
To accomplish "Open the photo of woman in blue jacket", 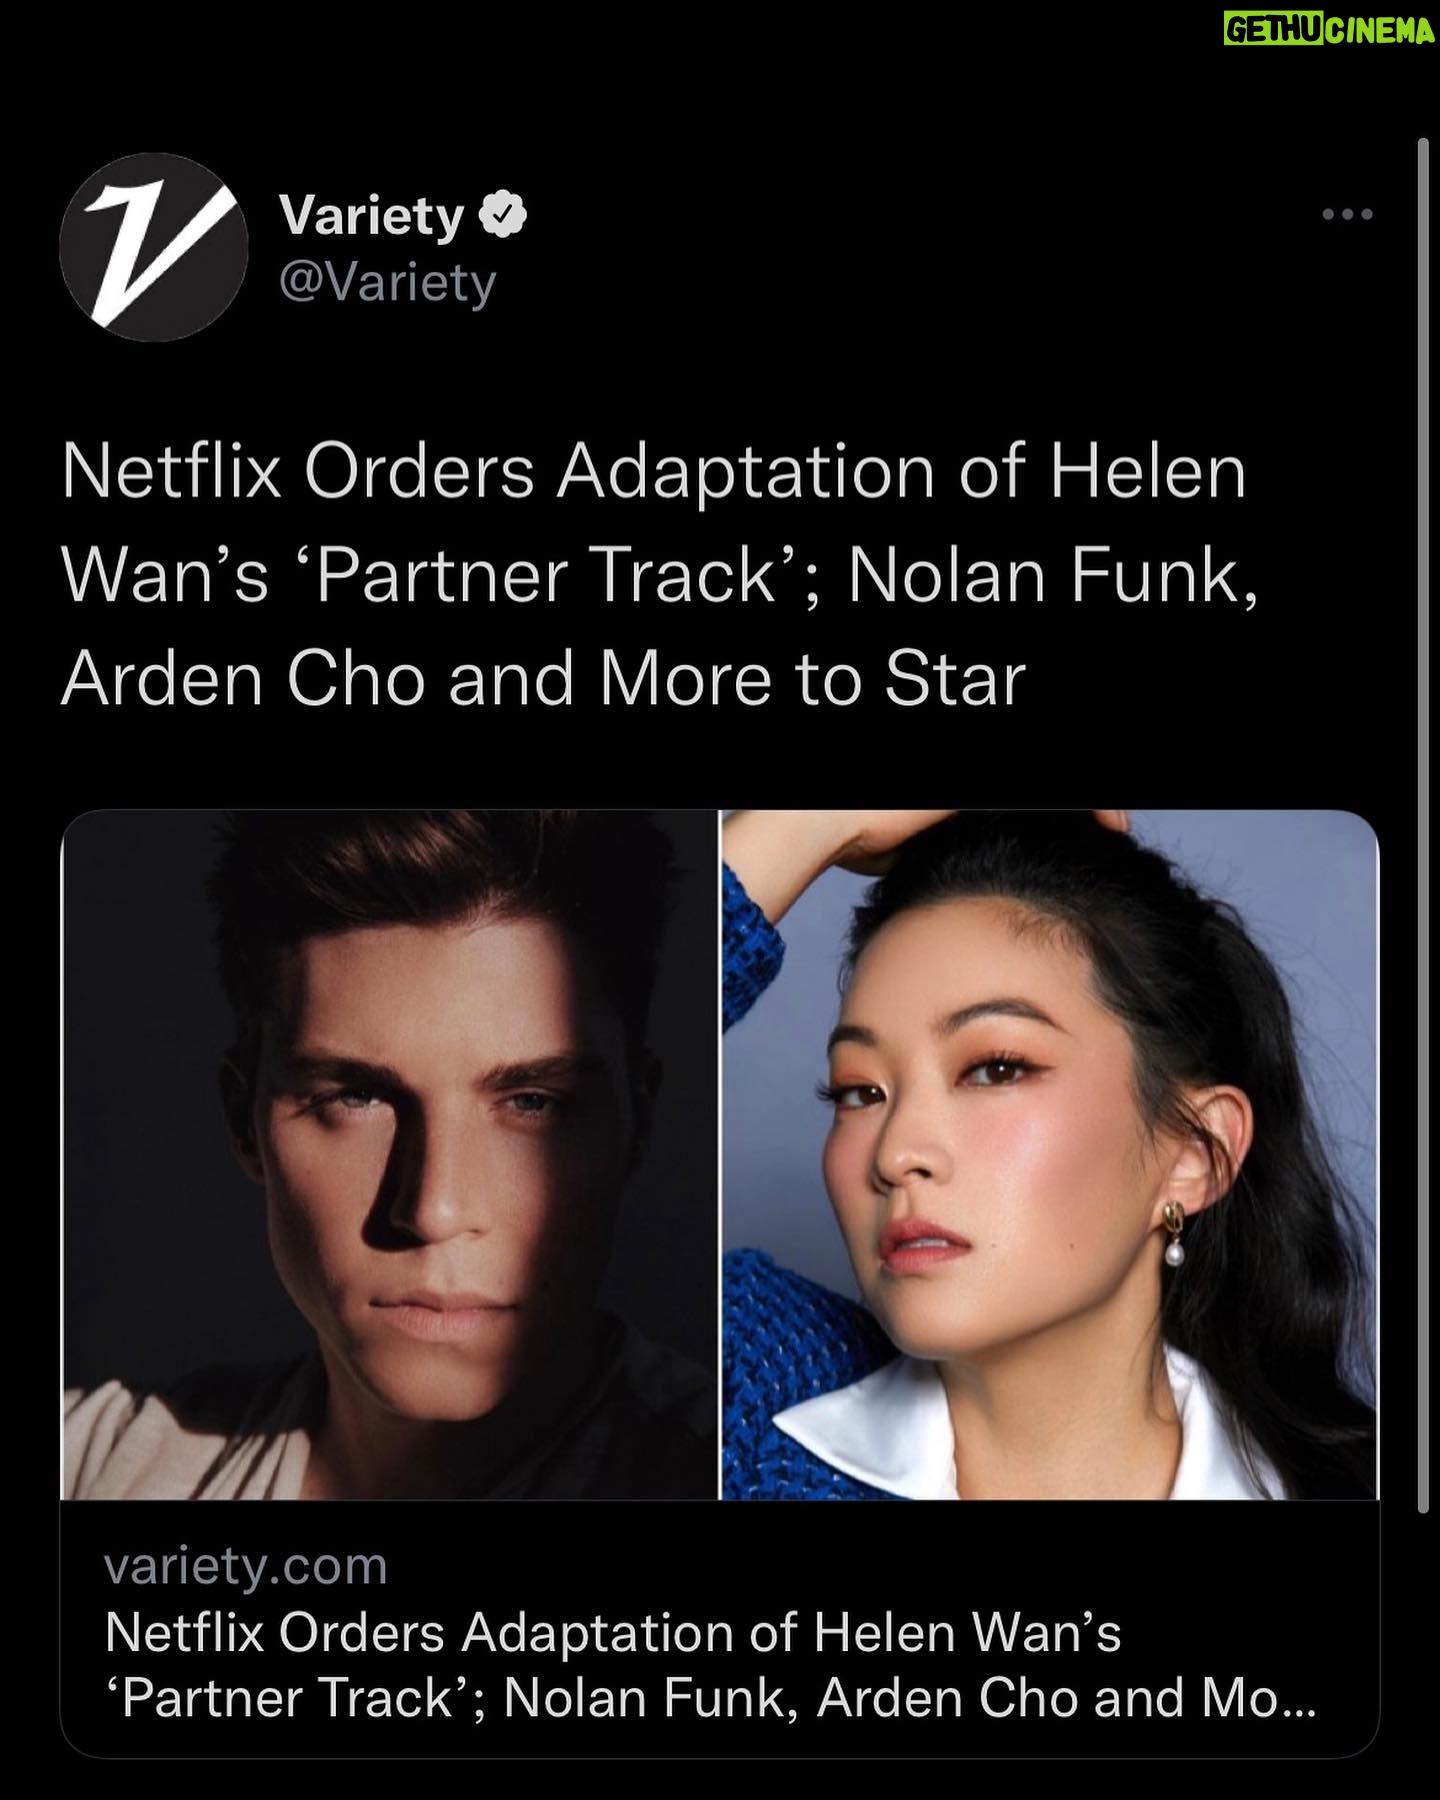I will pyautogui.click(x=1050, y=1155).
